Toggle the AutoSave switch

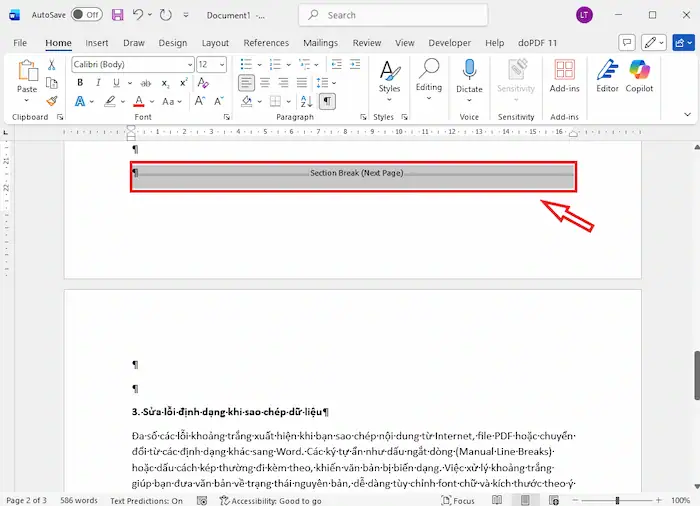[x=87, y=15]
